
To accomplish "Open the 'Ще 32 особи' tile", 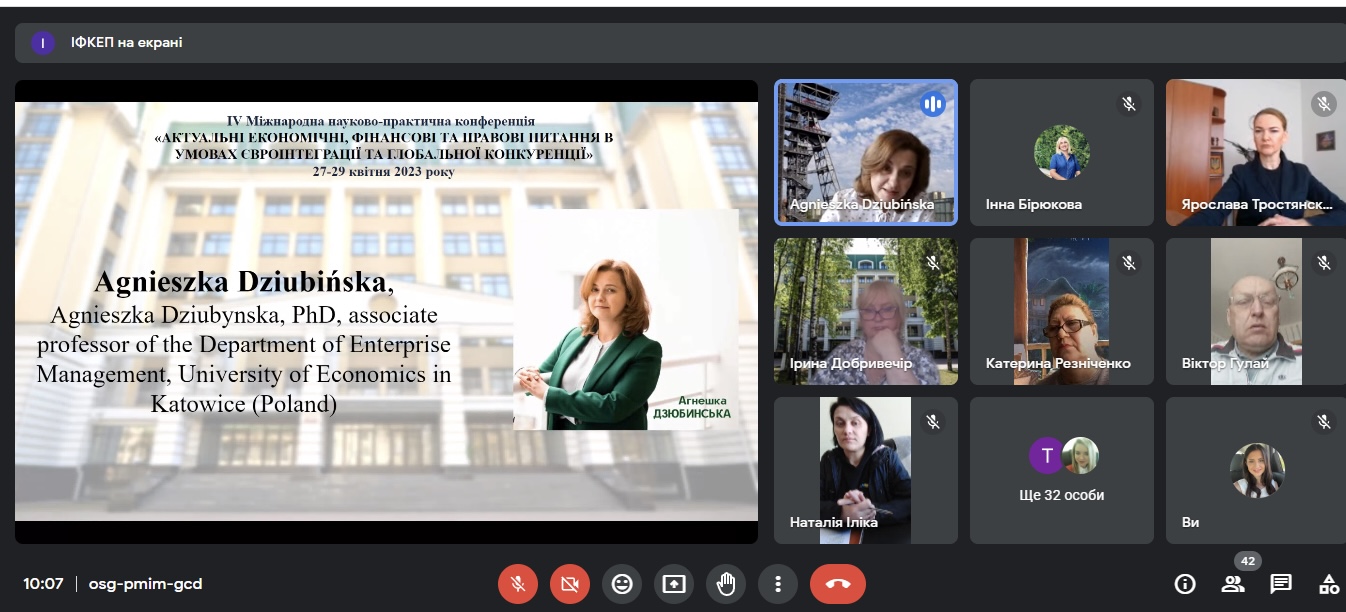I will click(x=1062, y=470).
